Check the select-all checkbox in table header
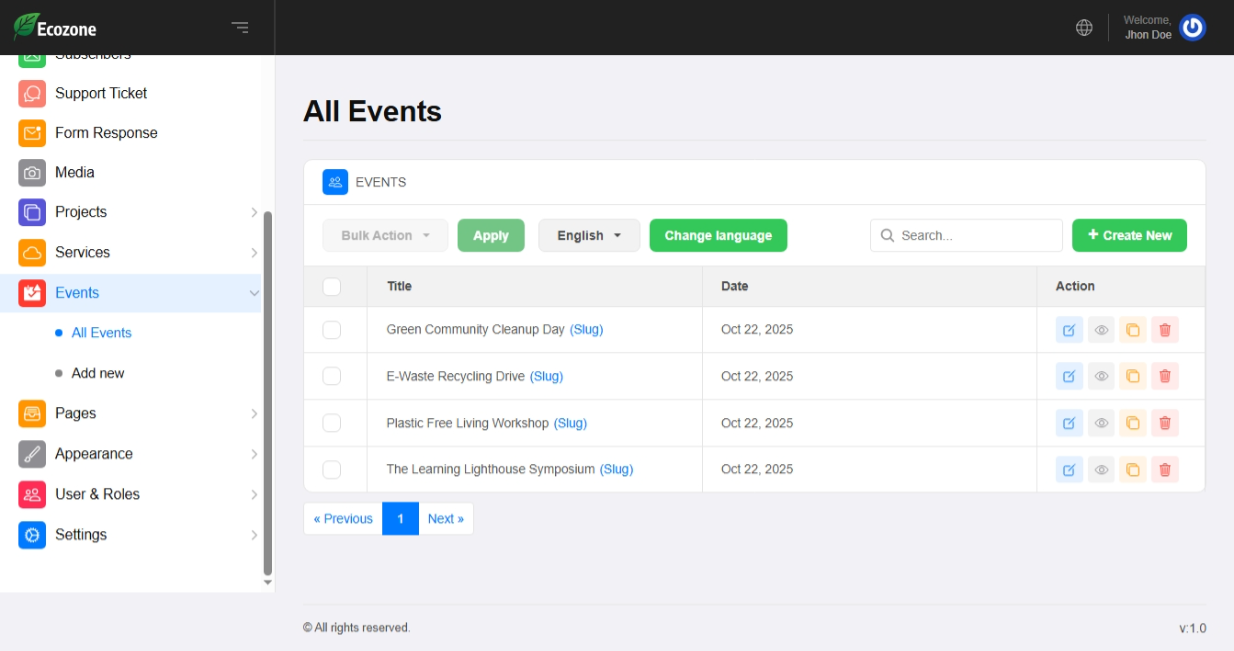The height and width of the screenshot is (651, 1234). tap(332, 287)
